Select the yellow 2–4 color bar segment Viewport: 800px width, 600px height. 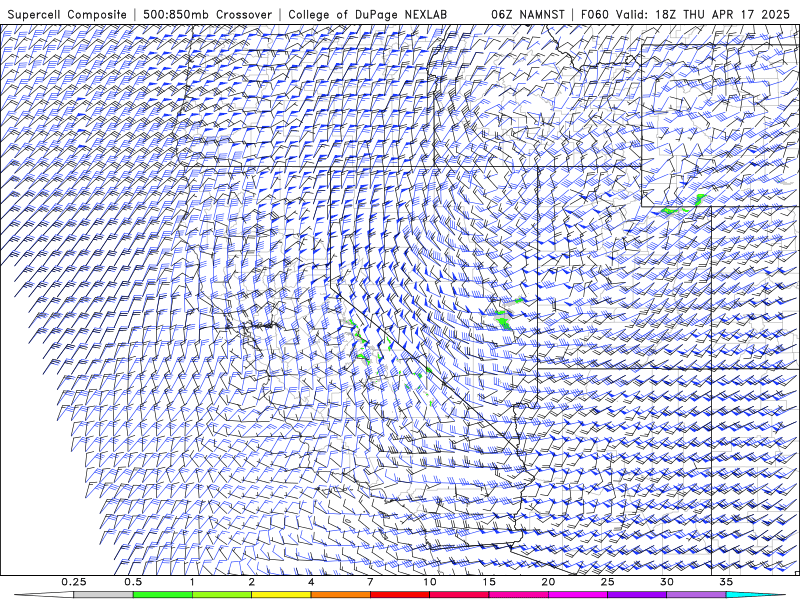tap(281, 595)
